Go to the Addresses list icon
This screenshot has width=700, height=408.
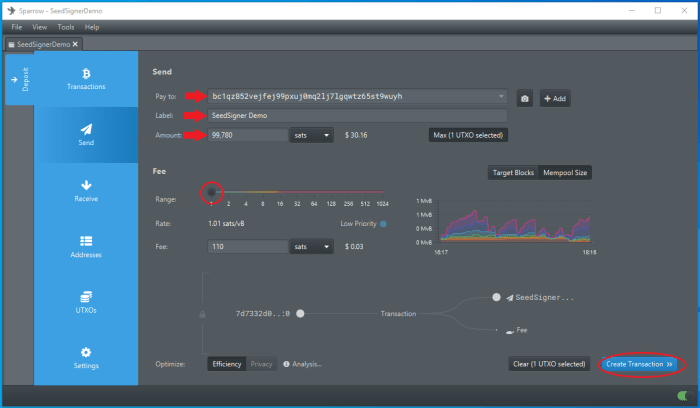[x=86, y=246]
